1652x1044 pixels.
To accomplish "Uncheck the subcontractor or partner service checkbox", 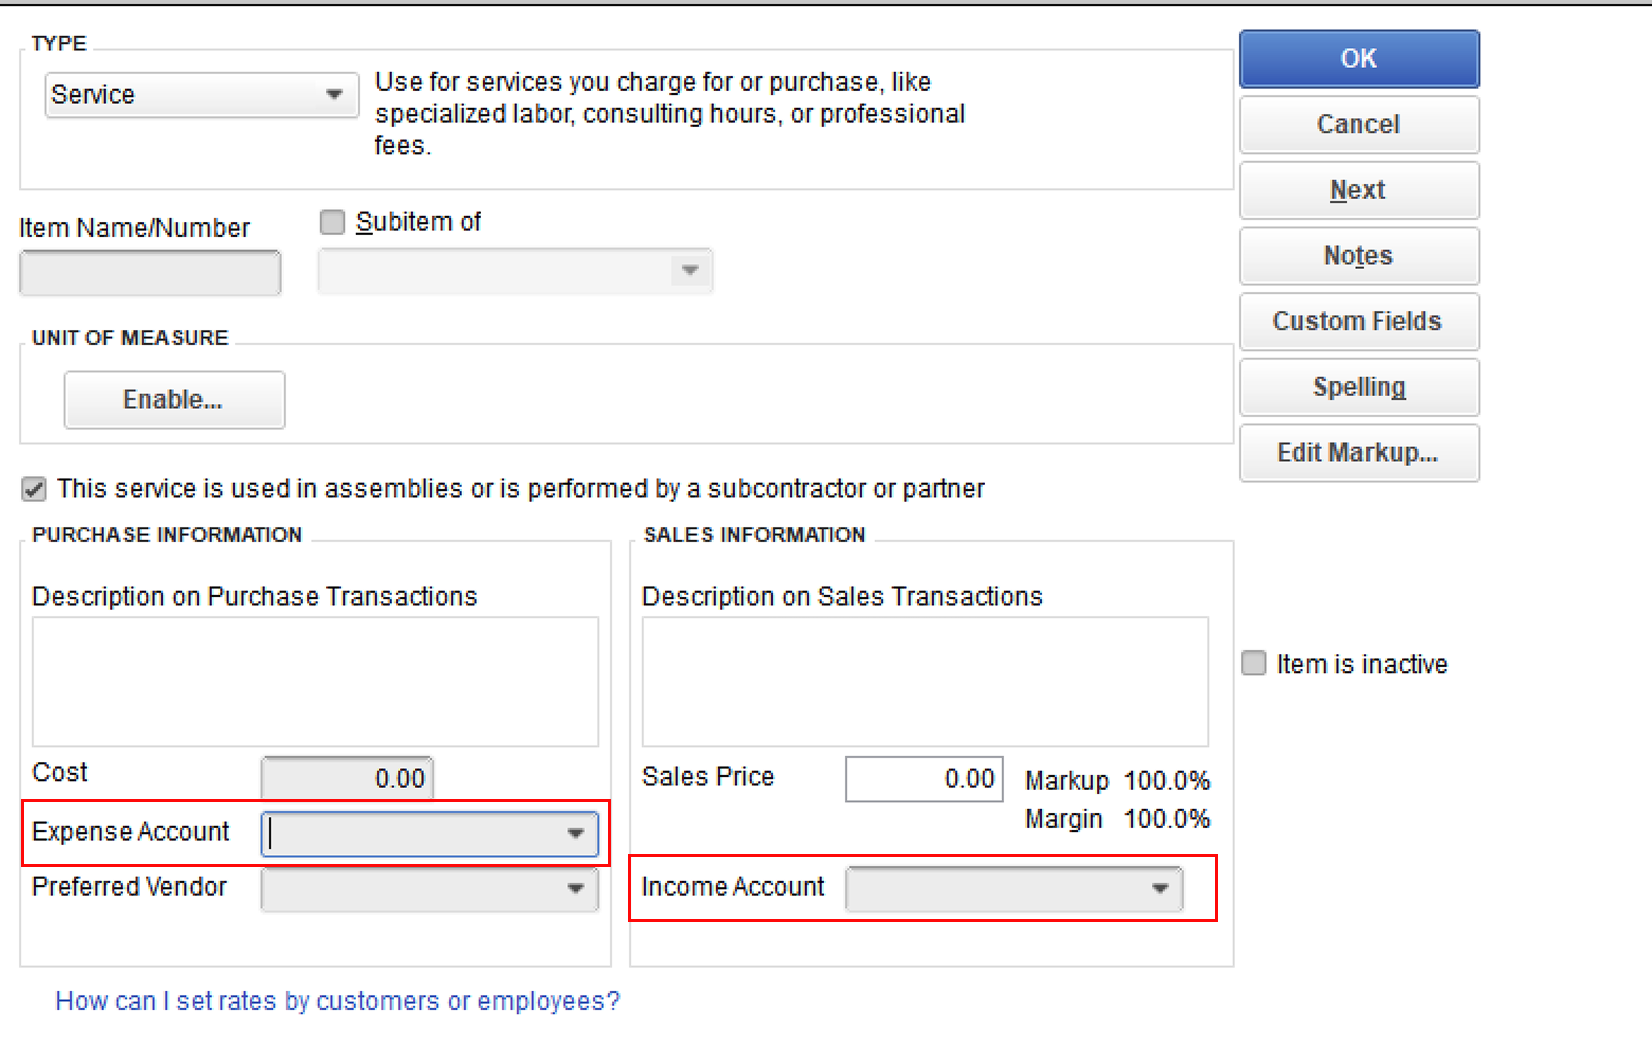I will point(34,489).
